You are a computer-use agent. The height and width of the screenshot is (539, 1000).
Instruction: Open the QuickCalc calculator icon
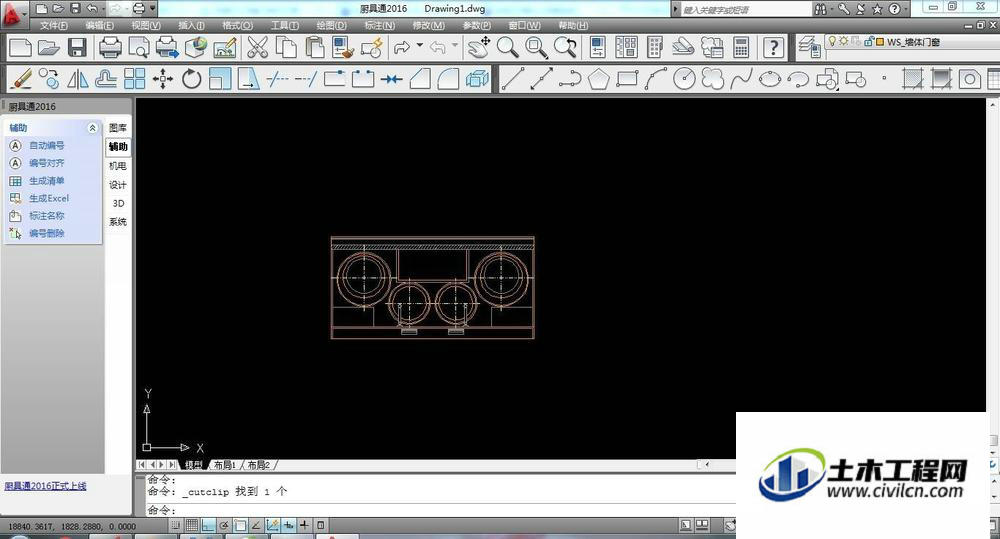(740, 47)
